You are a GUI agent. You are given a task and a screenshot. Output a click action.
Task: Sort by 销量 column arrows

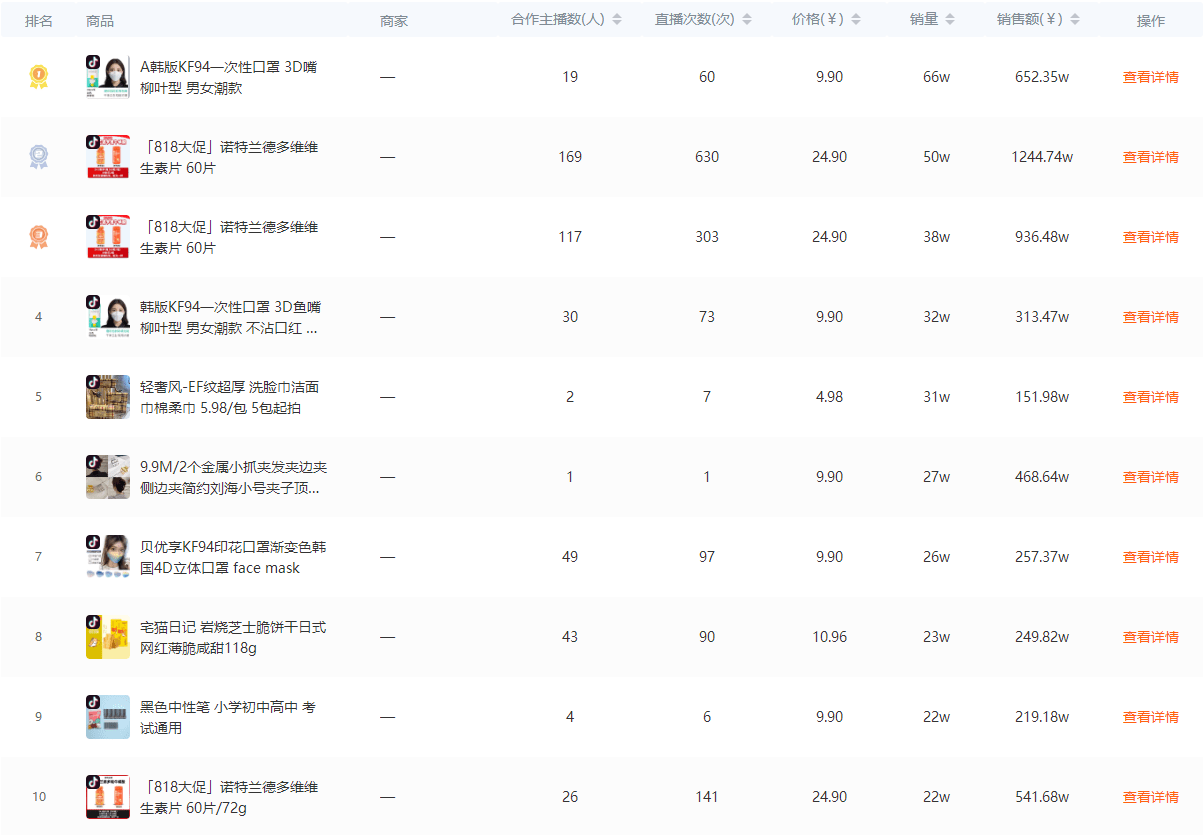pyautogui.click(x=949, y=20)
